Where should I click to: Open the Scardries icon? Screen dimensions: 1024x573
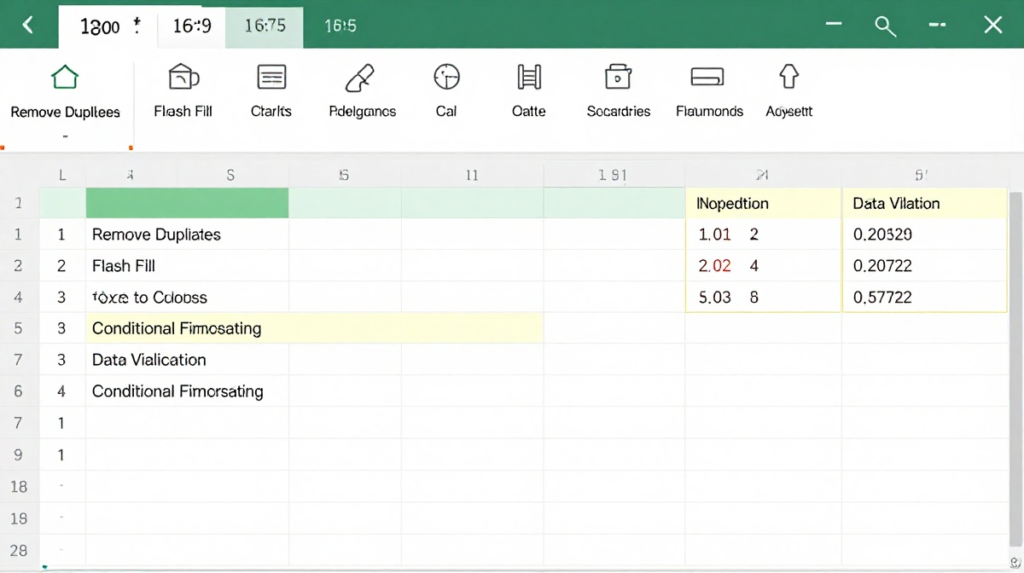618,76
